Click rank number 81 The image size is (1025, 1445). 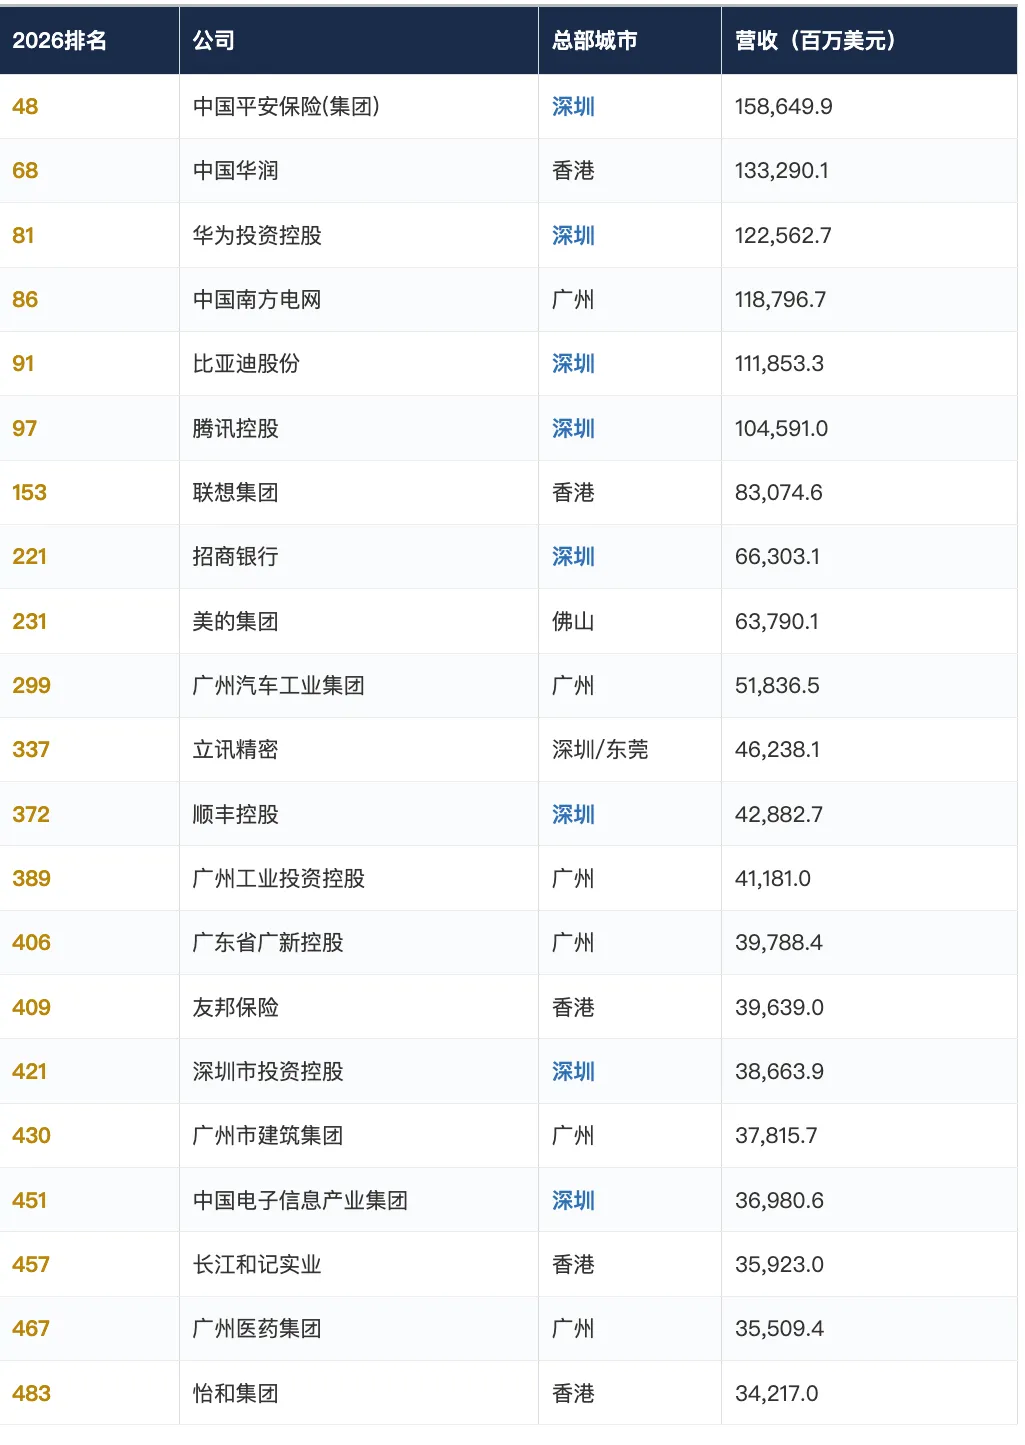coord(23,236)
